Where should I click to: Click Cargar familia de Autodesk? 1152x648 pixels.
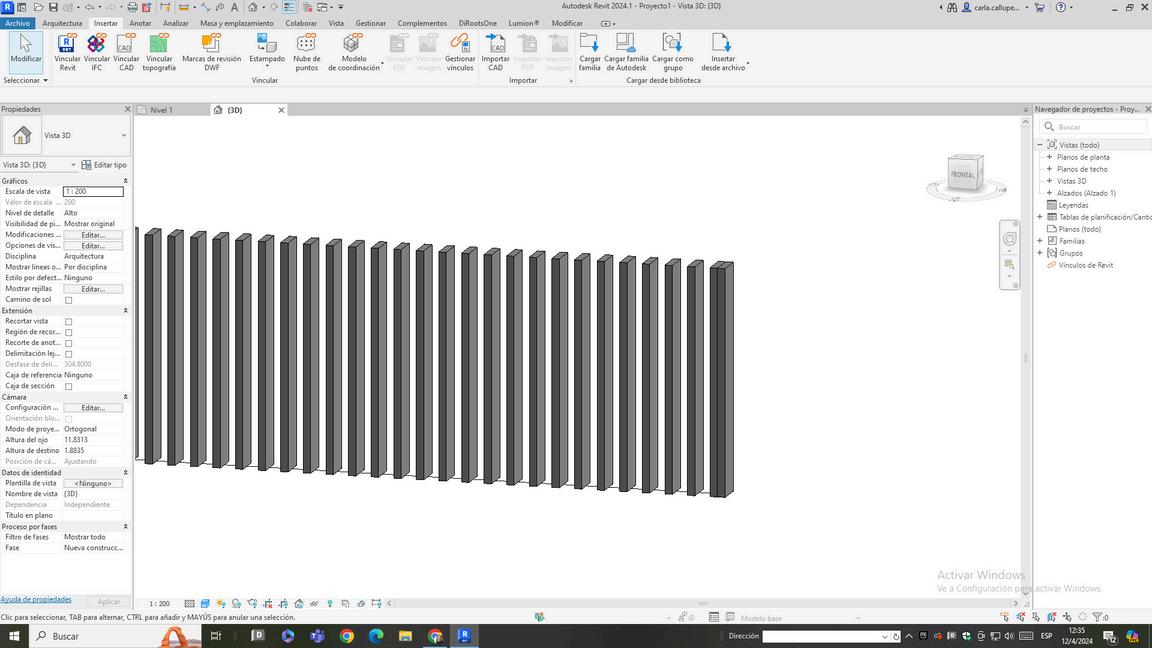click(x=626, y=52)
